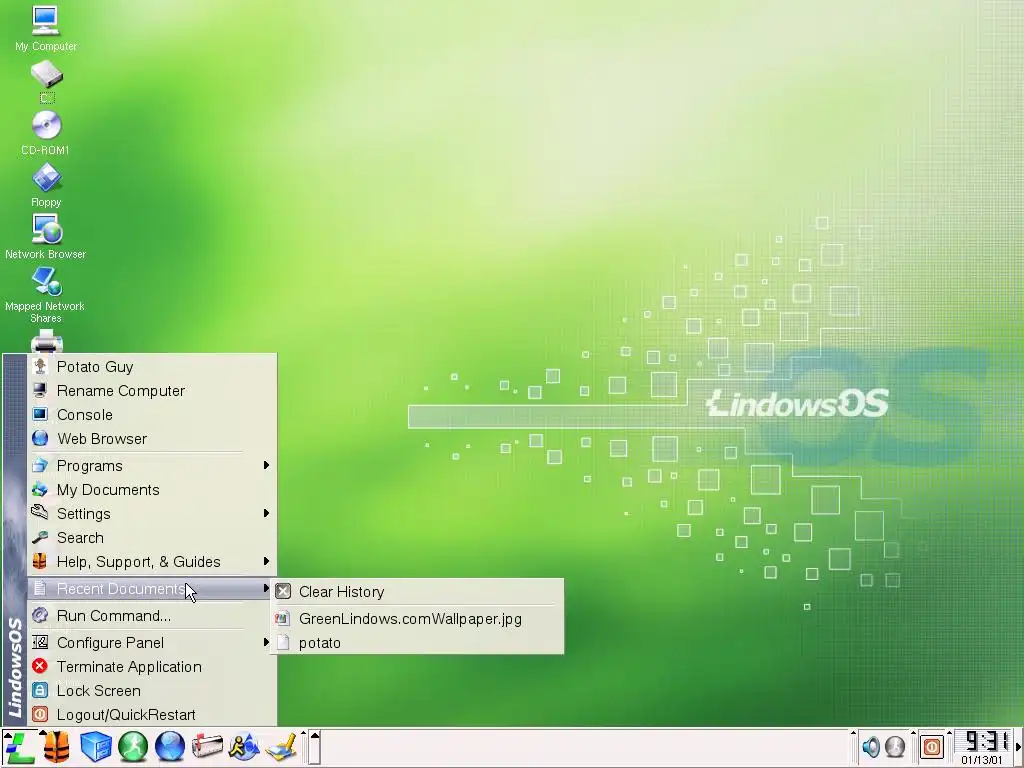Click the green running man panel icon
Viewport: 1024px width, 768px height.
point(133,747)
